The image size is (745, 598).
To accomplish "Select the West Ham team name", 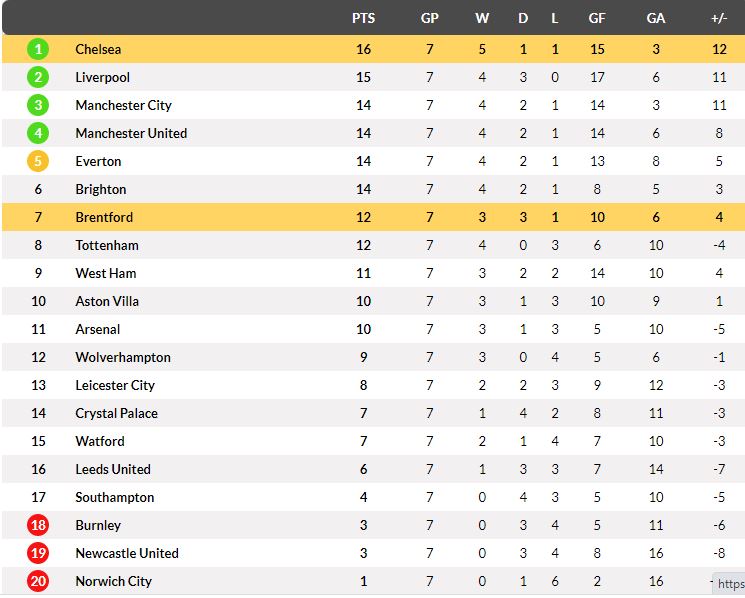I will coord(106,273).
